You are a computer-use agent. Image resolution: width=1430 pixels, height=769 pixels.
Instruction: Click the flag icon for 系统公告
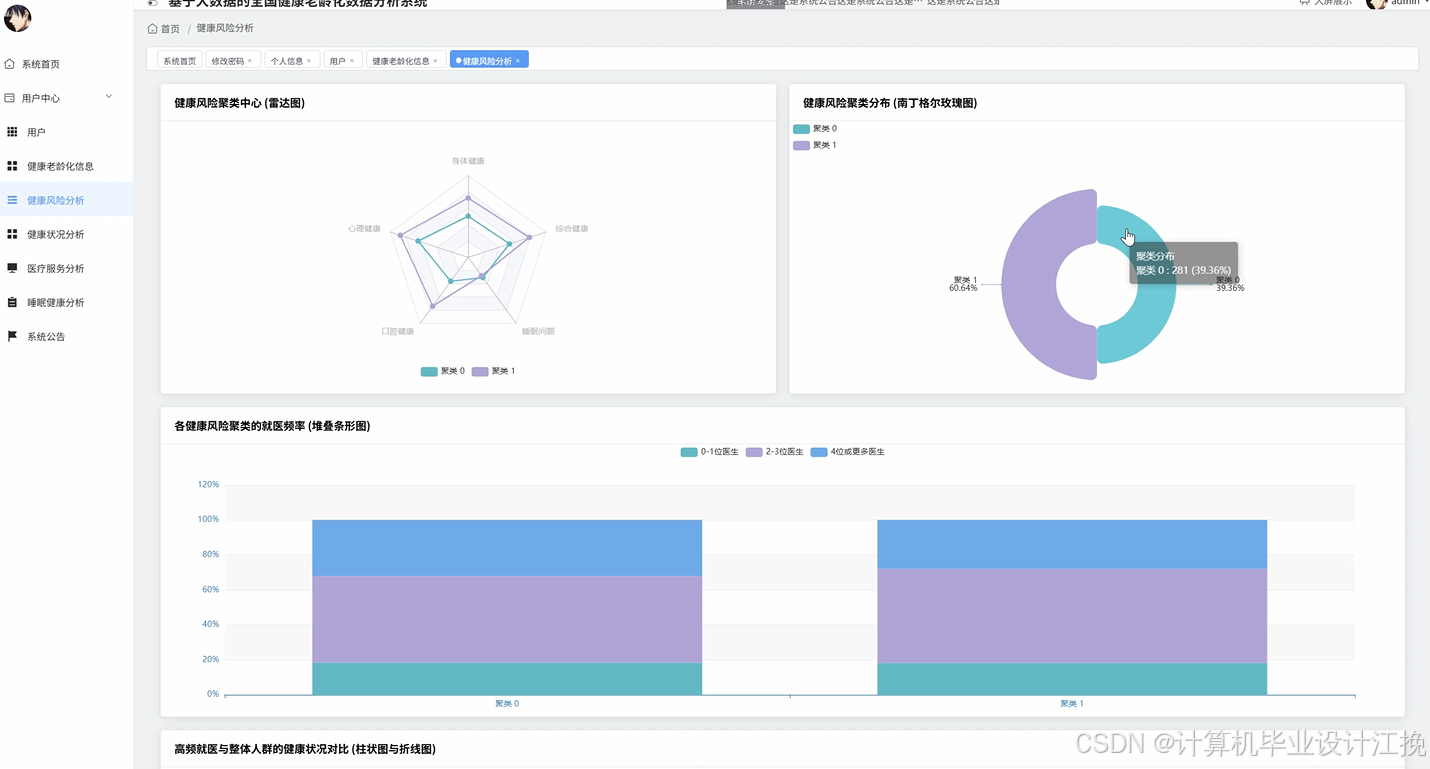point(12,336)
